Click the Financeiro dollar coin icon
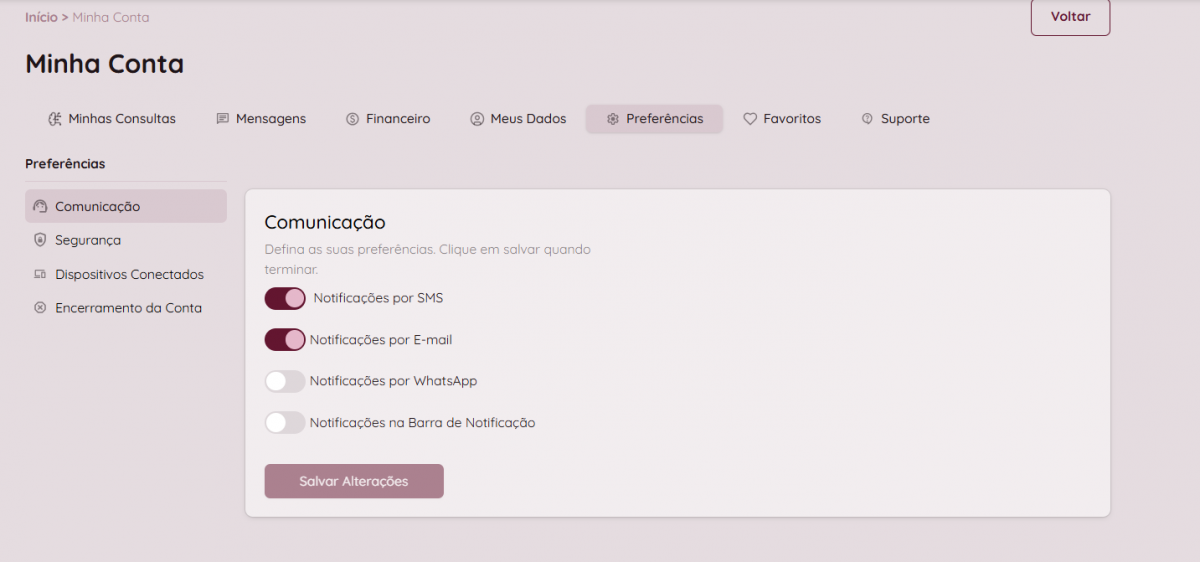Image resolution: width=1200 pixels, height=562 pixels. 352,119
